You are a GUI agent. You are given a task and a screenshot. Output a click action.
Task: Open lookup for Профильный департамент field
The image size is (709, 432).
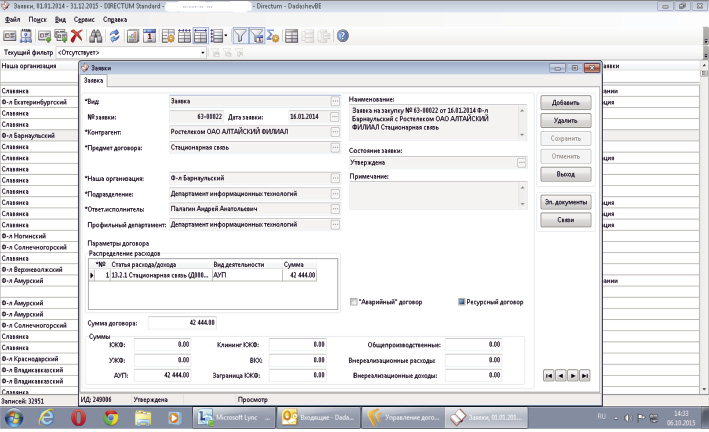pyautogui.click(x=335, y=225)
